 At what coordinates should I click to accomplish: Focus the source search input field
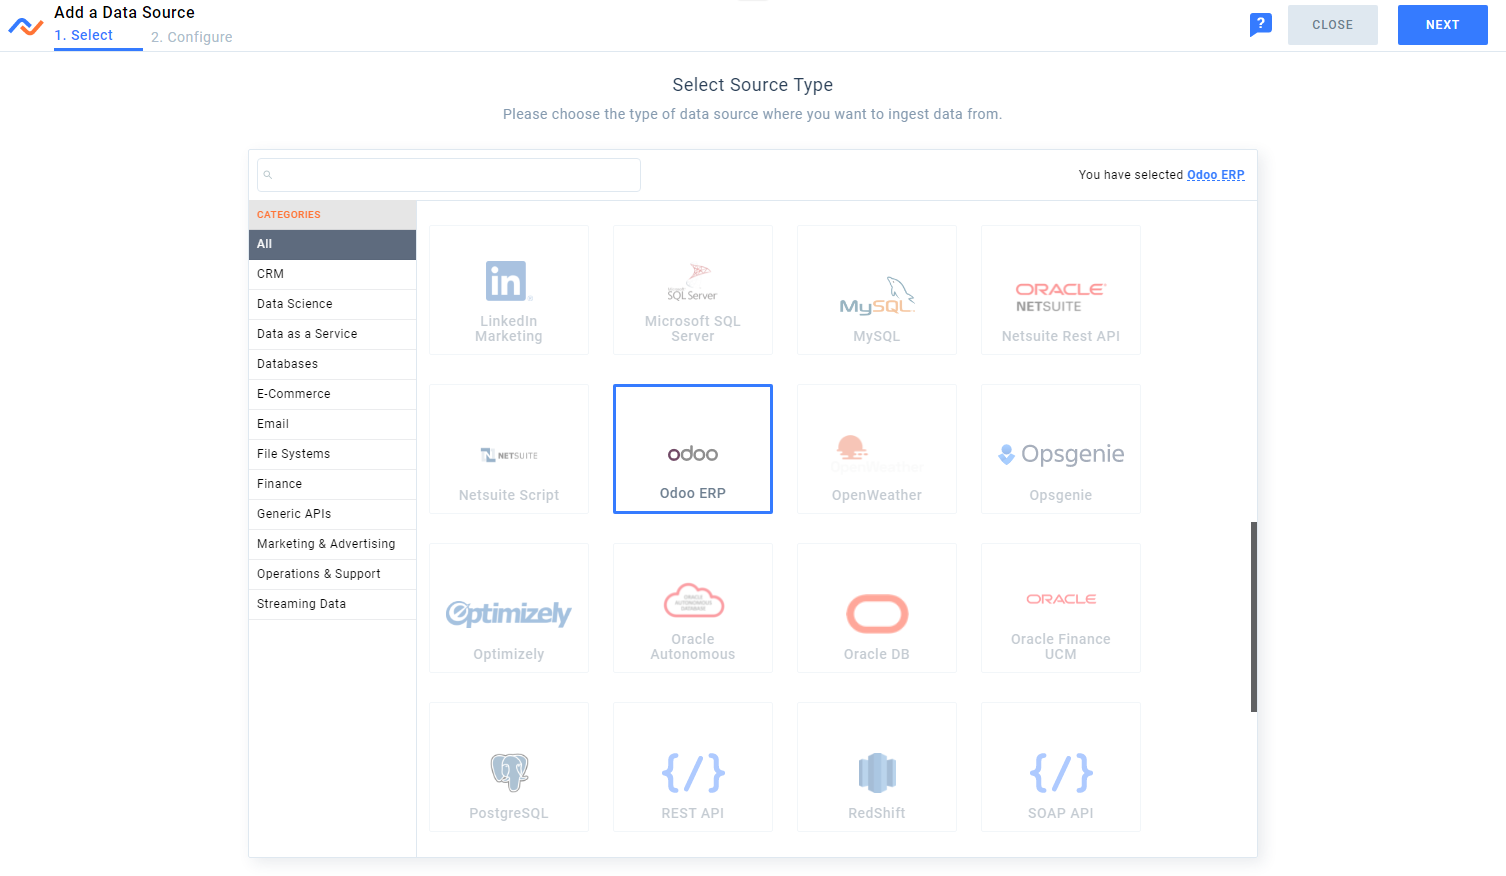(x=449, y=175)
